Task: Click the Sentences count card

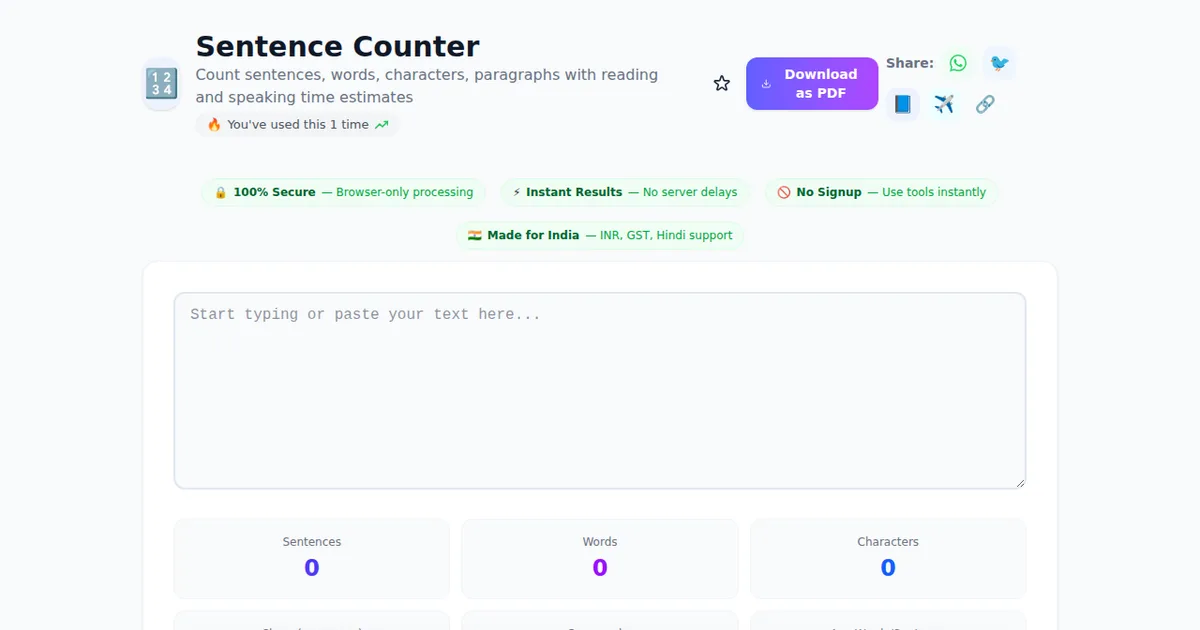Action: 312,557
